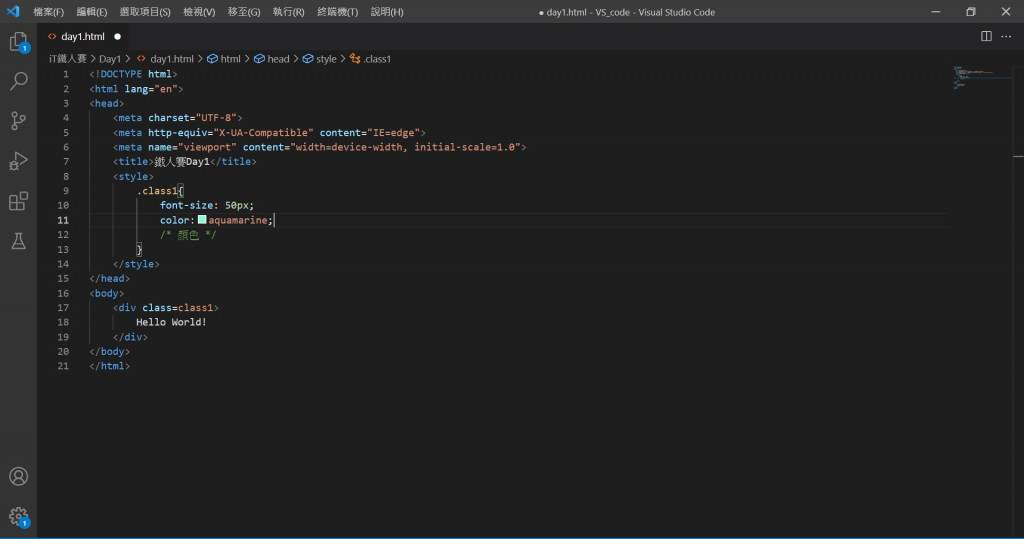Image resolution: width=1024 pixels, height=539 pixels.
Task: Select the day1.html editor tab
Action: [x=83, y=37]
